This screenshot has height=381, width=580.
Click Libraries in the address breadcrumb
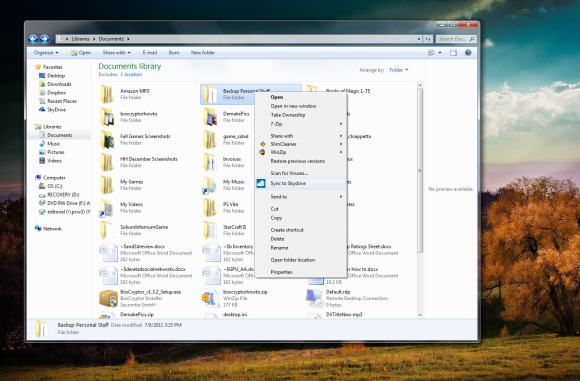[81, 39]
